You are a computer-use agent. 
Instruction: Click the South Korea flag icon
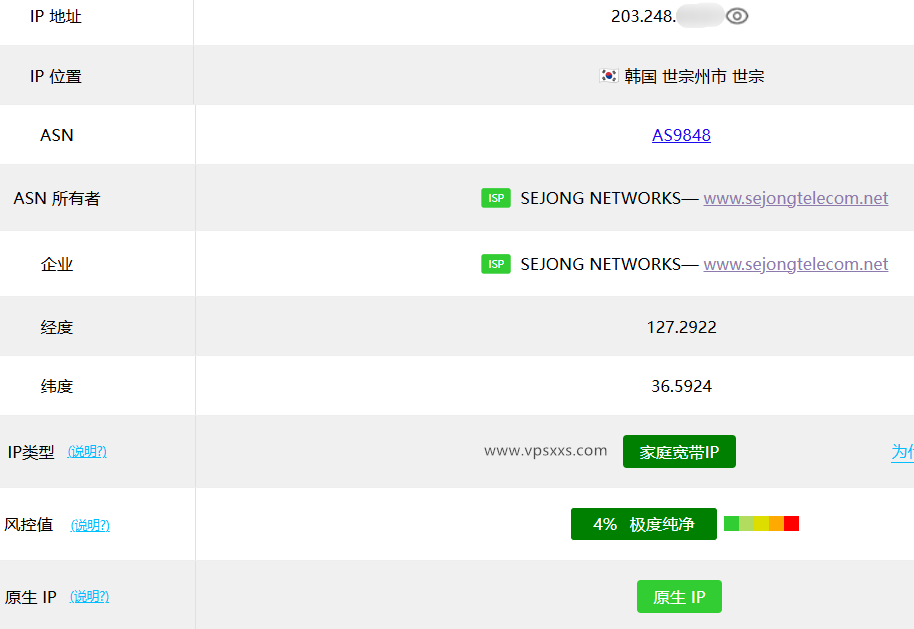607,75
